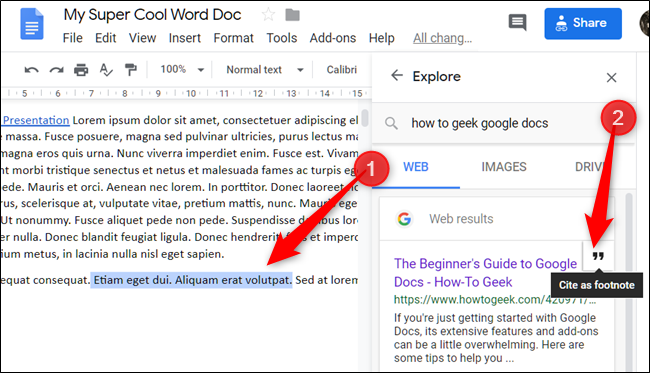Click the blue Share button
Image resolution: width=650 pixels, height=373 pixels.
tap(583, 24)
